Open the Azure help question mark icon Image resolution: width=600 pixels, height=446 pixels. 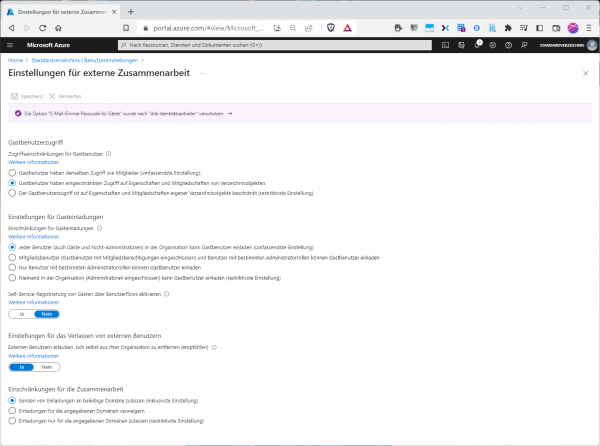click(x=508, y=45)
